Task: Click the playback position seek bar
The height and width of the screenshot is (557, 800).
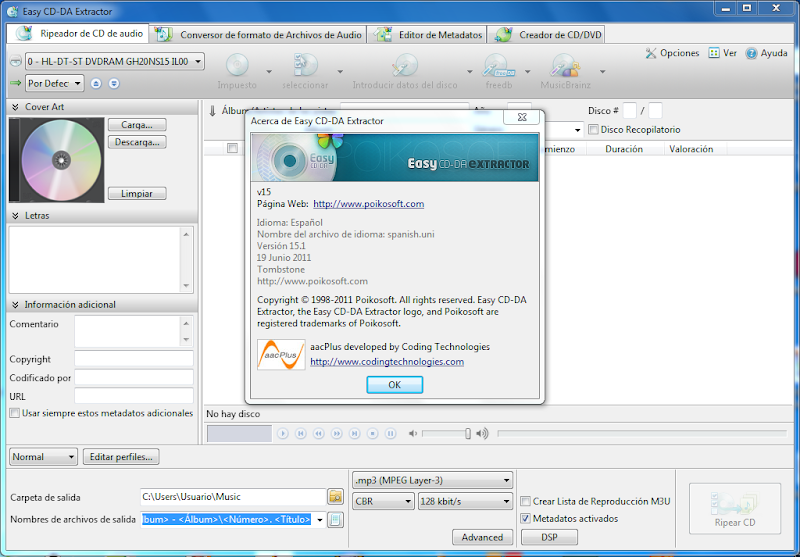Action: click(x=642, y=434)
